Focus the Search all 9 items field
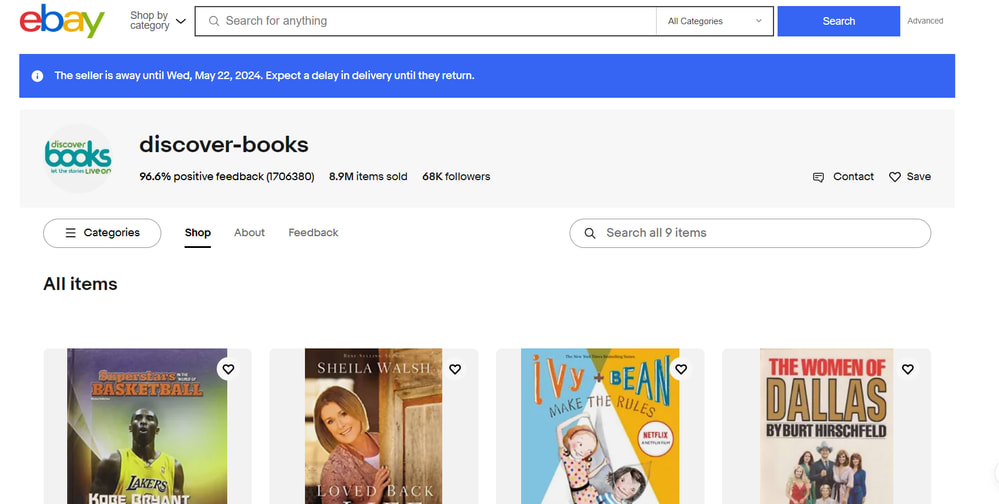This screenshot has height=504, width=999. click(x=750, y=233)
